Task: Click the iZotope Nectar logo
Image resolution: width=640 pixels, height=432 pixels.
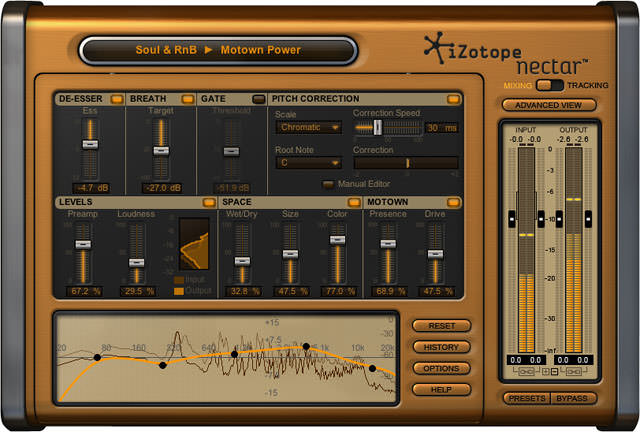Action: (x=506, y=55)
